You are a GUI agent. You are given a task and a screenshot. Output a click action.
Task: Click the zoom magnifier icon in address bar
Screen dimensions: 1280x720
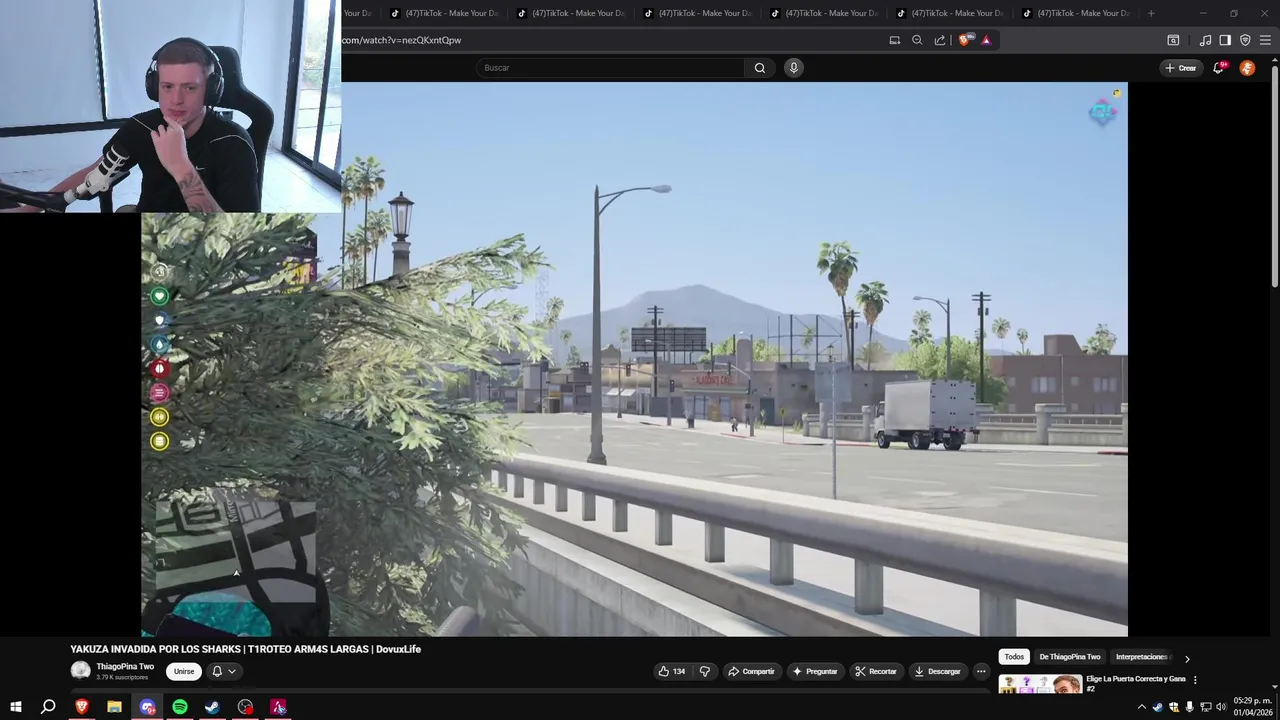click(917, 40)
